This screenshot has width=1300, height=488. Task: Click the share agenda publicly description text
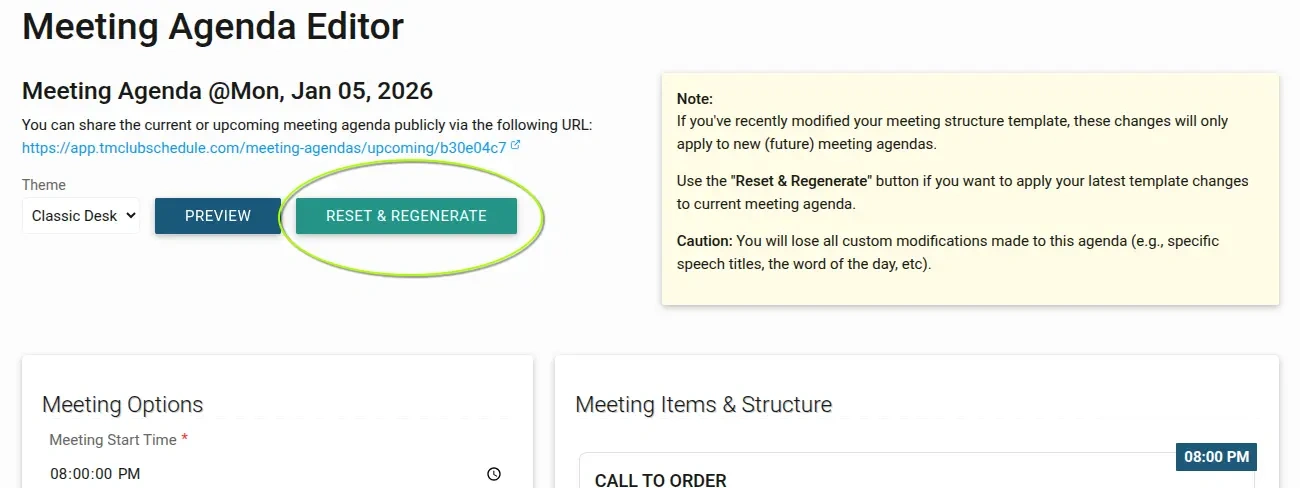point(307,126)
